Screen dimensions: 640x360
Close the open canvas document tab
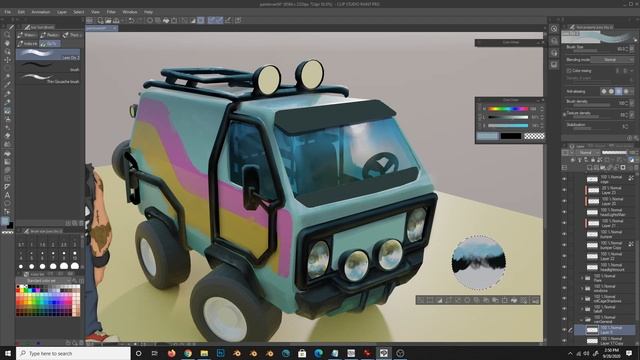point(114,28)
